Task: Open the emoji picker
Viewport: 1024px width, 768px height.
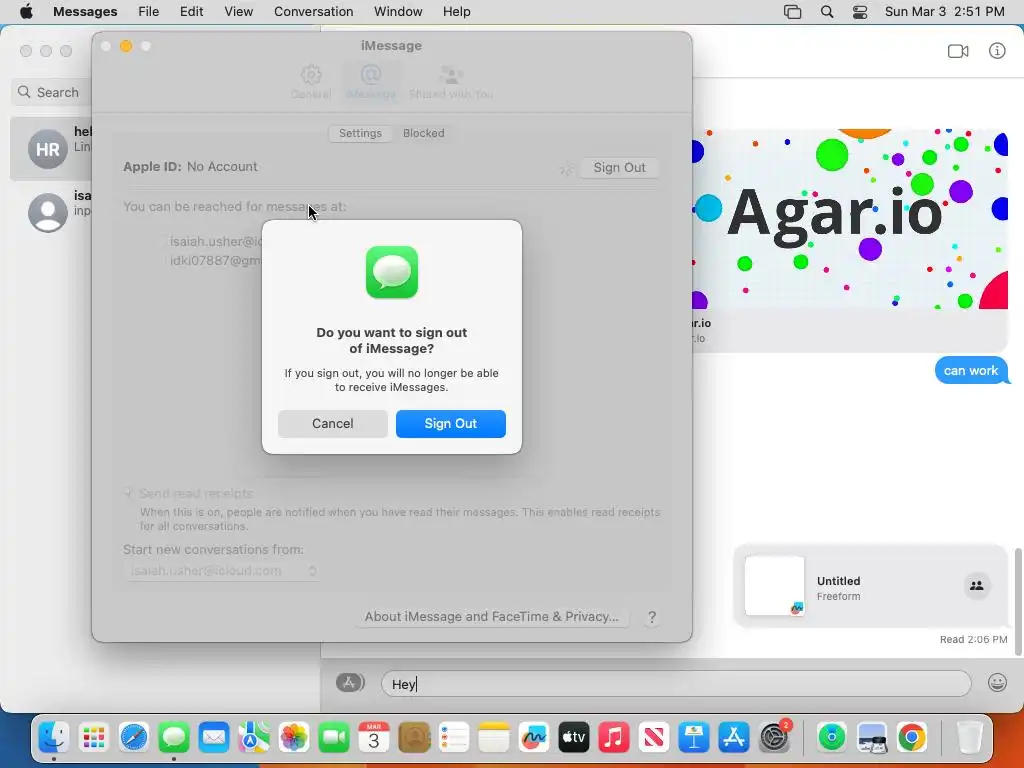Action: pyautogui.click(x=997, y=683)
